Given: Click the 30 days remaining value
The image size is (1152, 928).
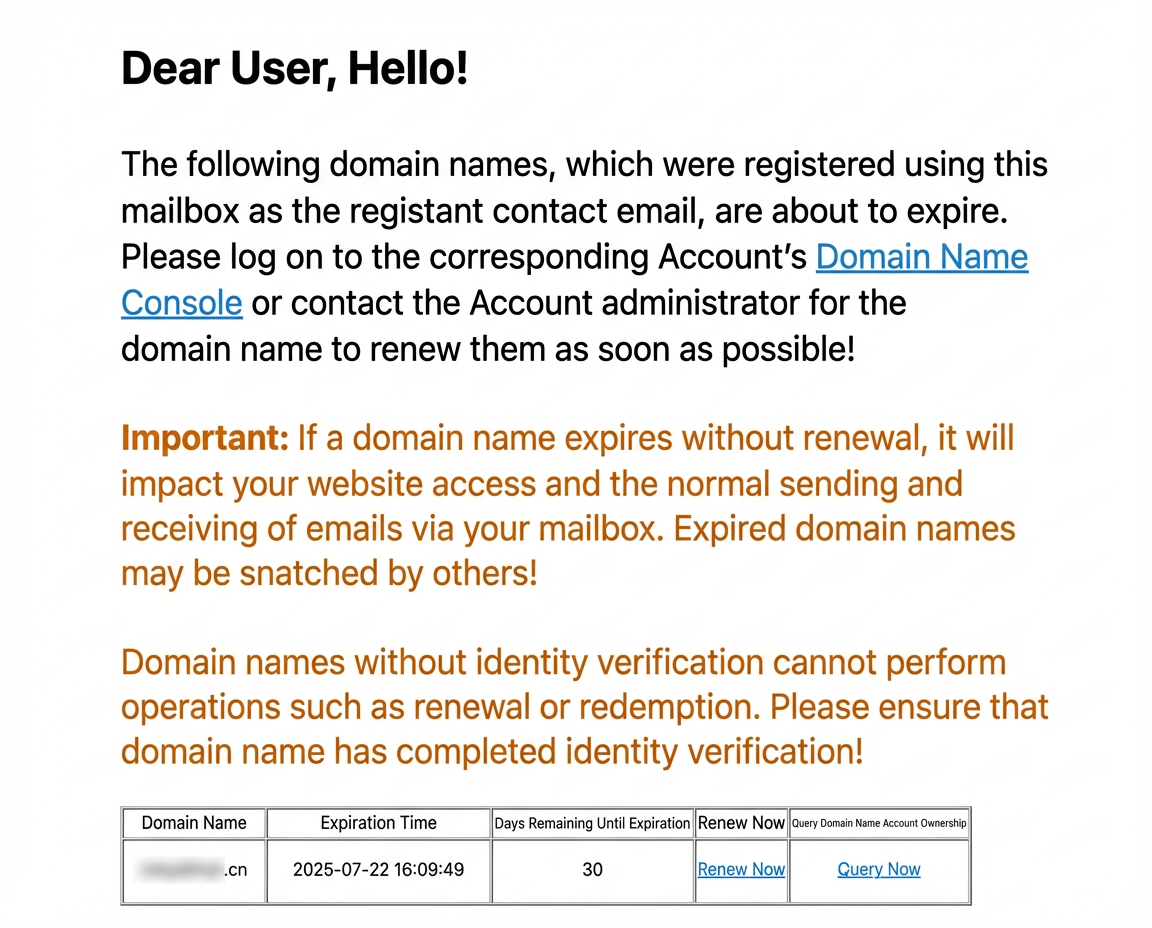Looking at the screenshot, I should pyautogui.click(x=592, y=871).
